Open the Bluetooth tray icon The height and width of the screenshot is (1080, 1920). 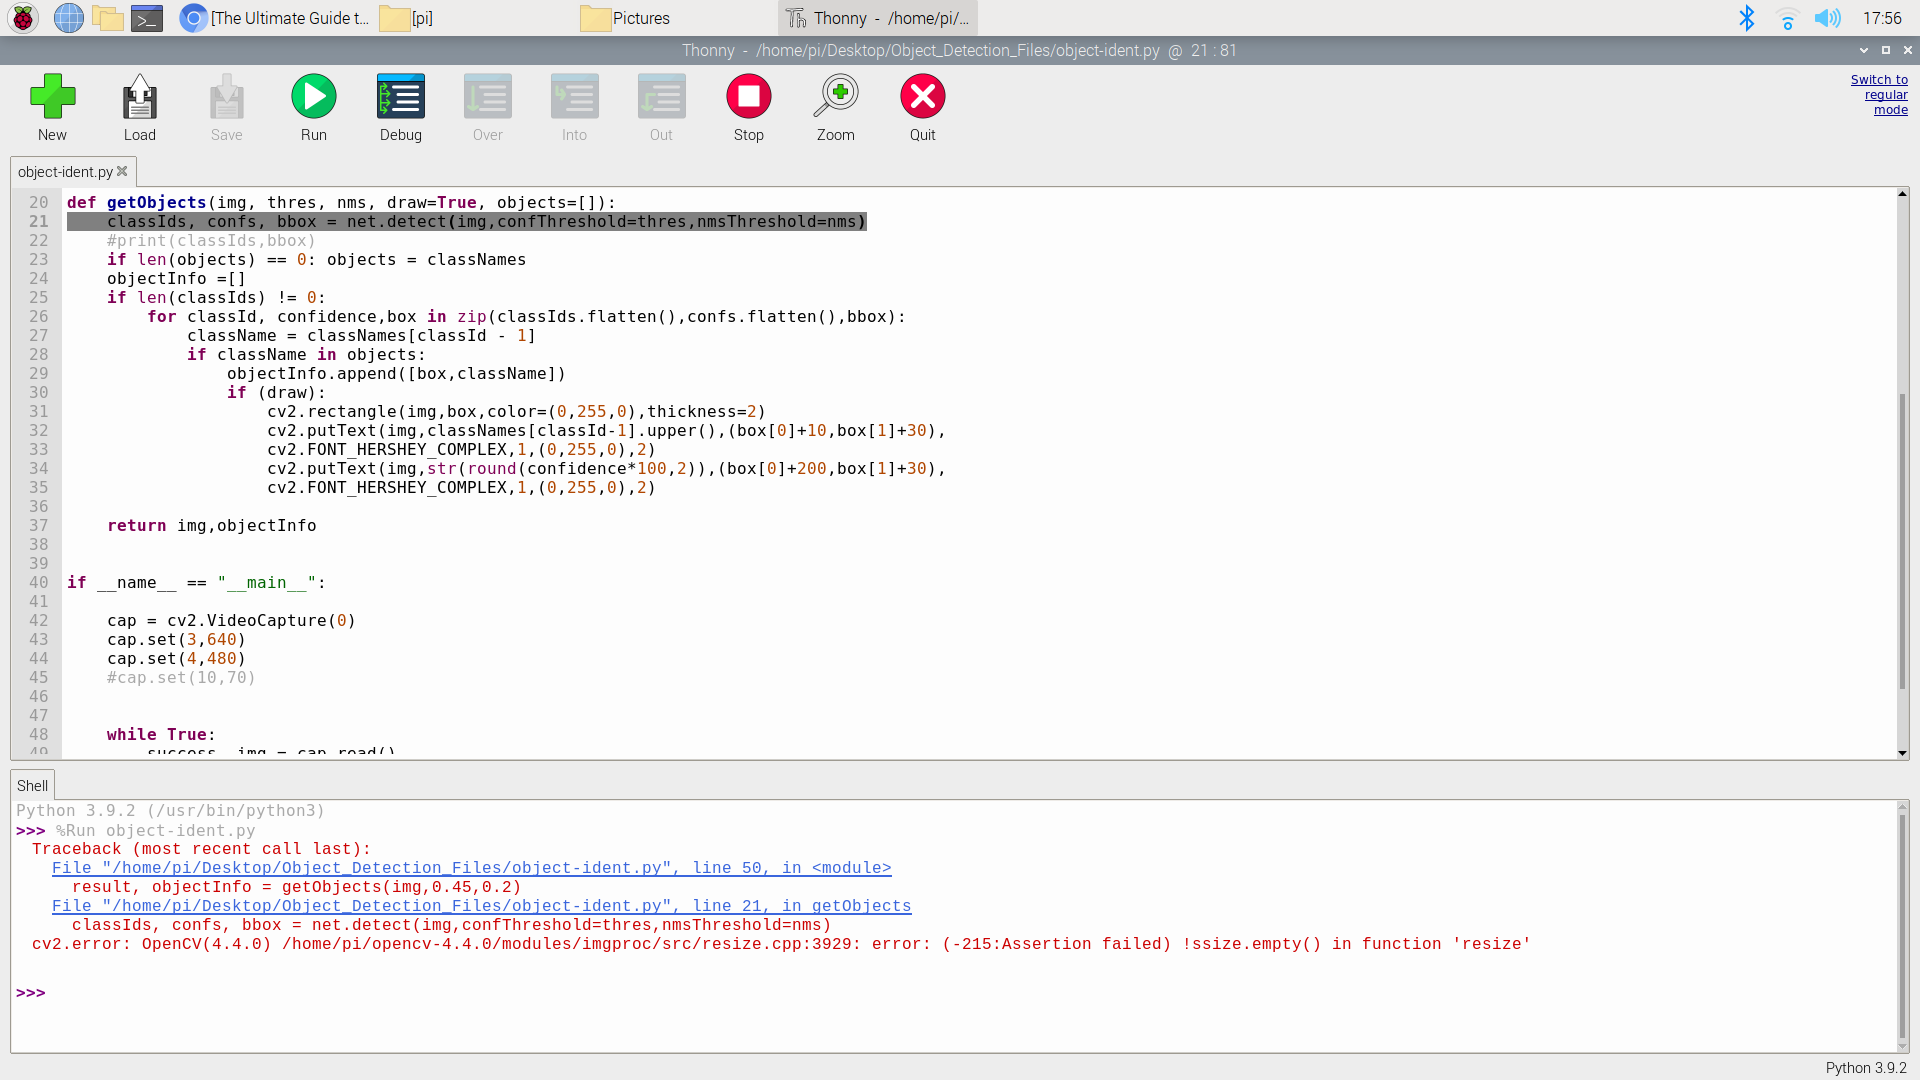[1746, 18]
